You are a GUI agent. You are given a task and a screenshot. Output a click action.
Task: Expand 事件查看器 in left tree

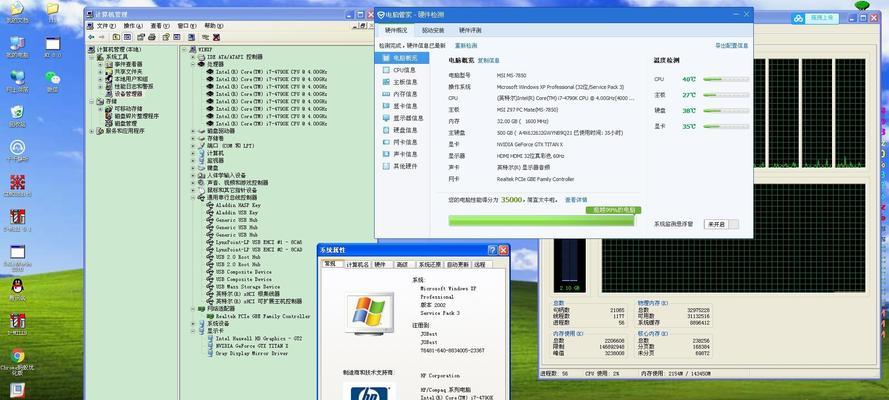coord(100,65)
